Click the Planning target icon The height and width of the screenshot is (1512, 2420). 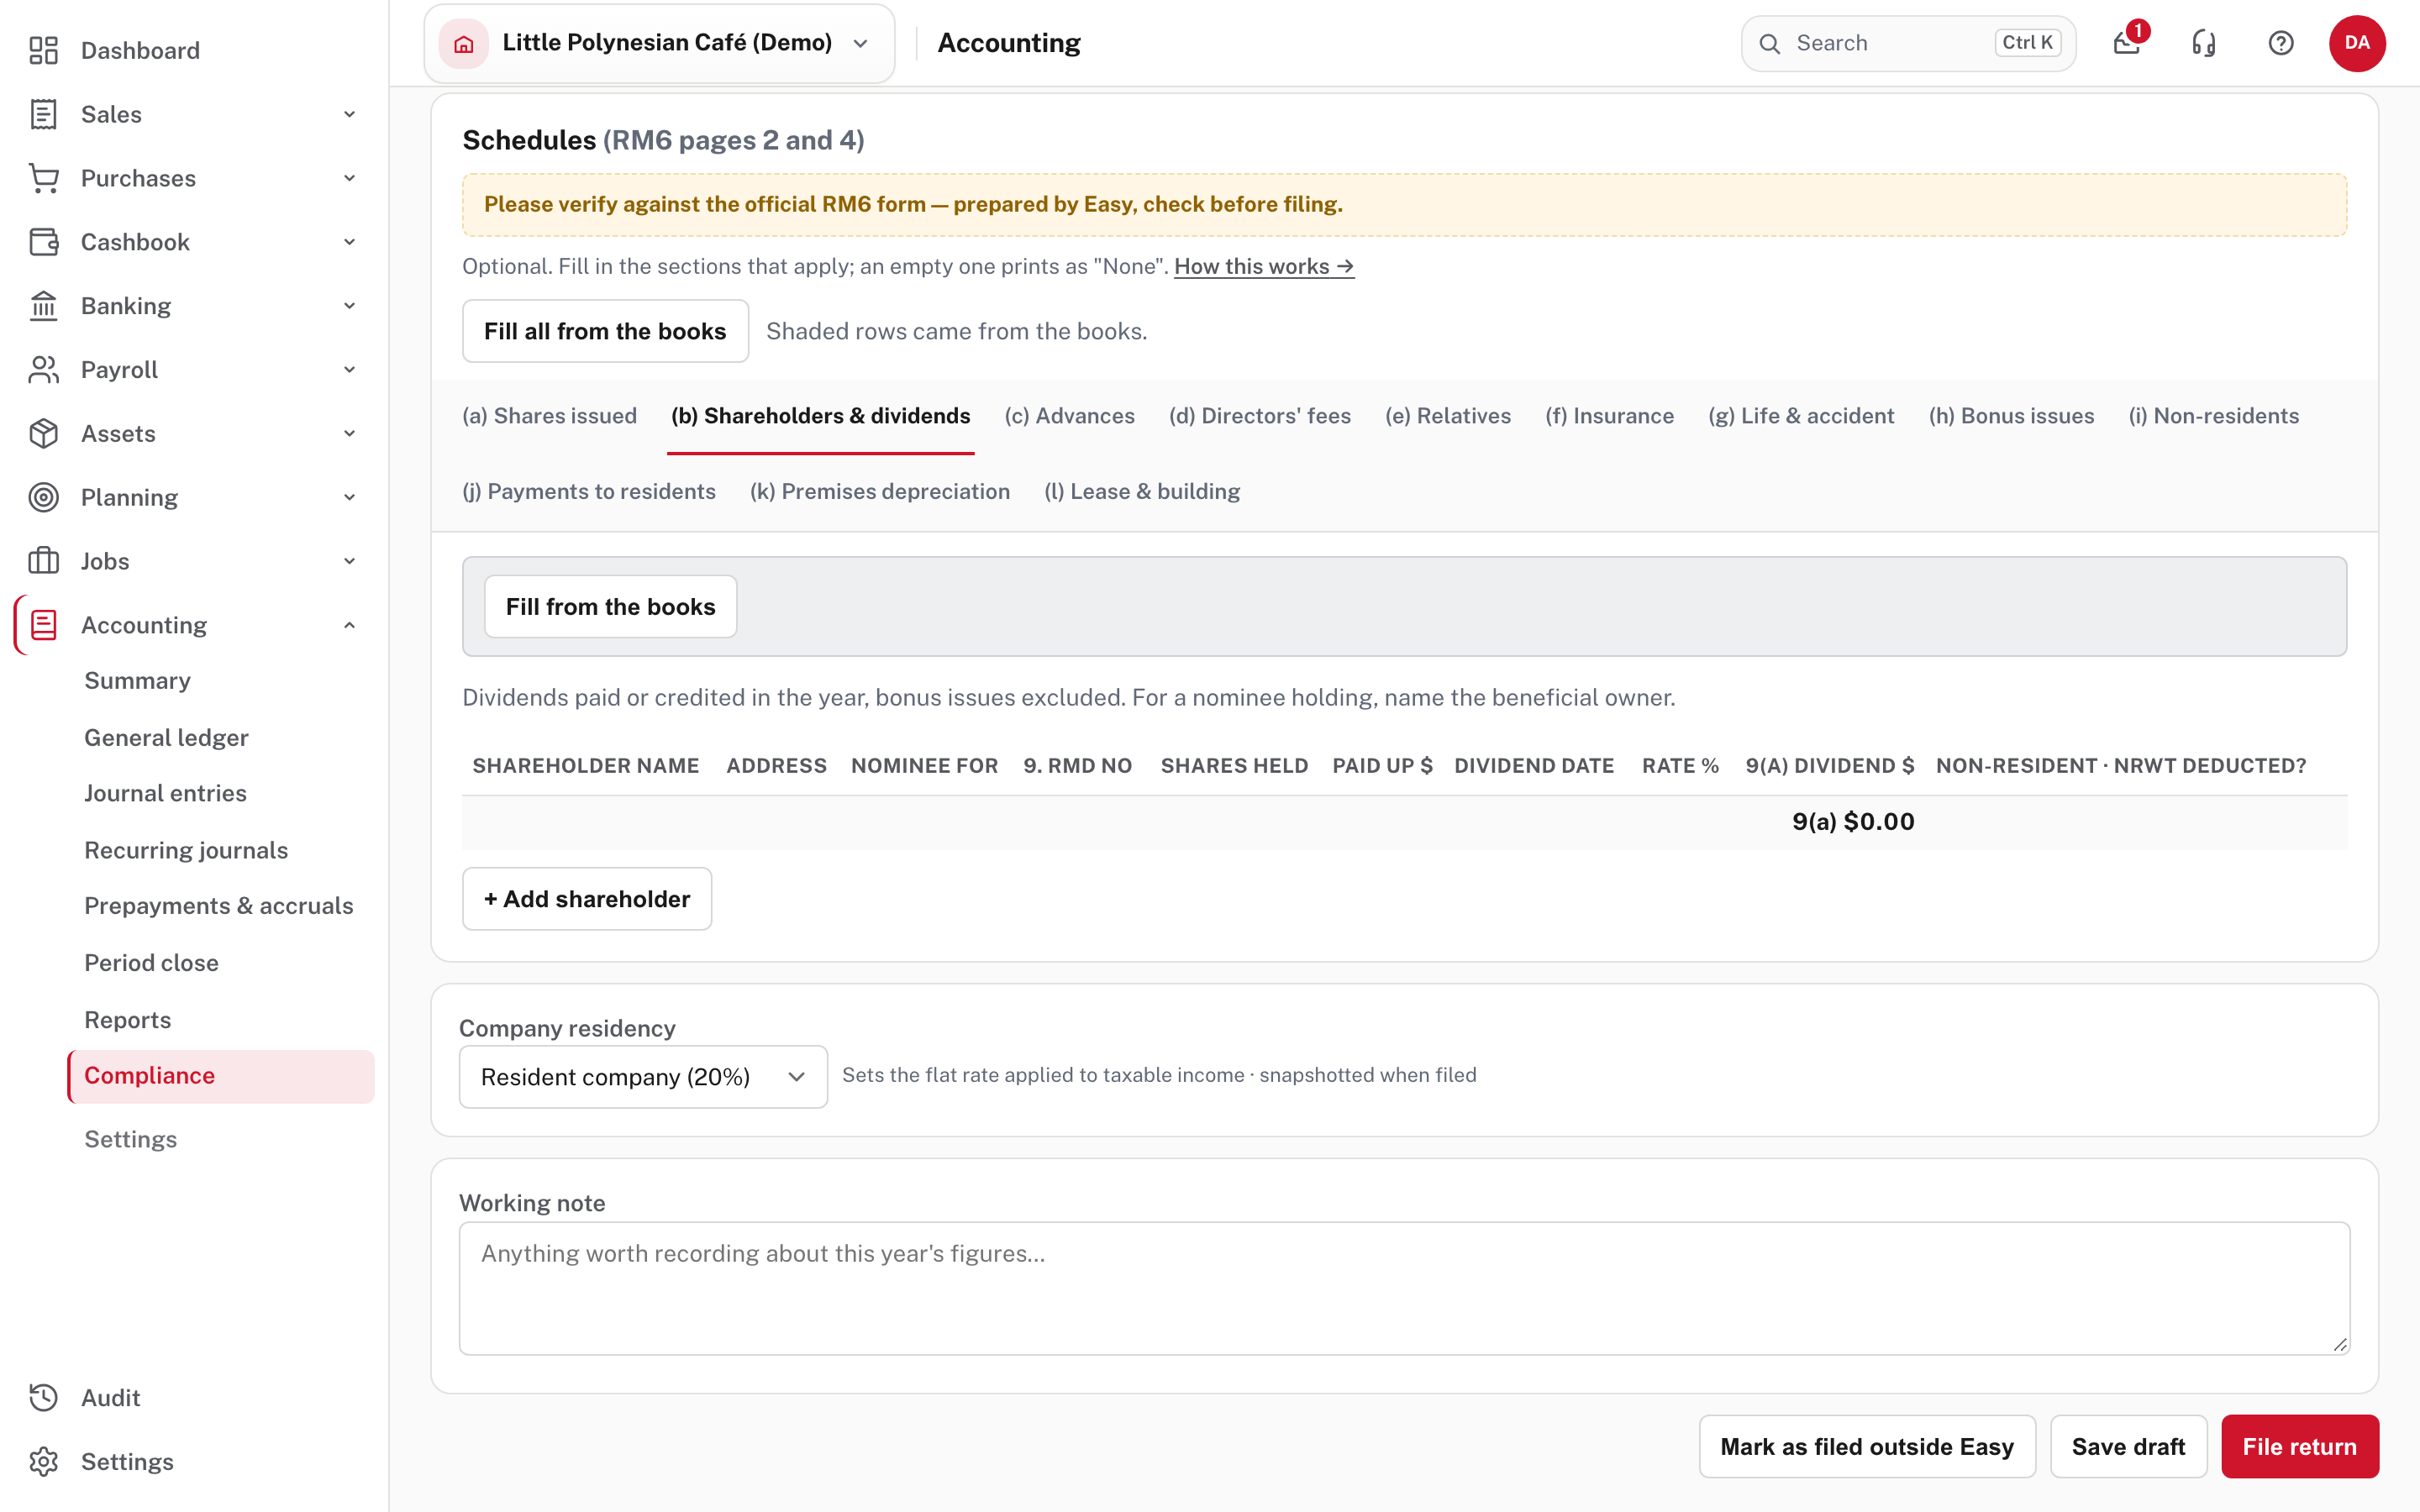pyautogui.click(x=43, y=497)
